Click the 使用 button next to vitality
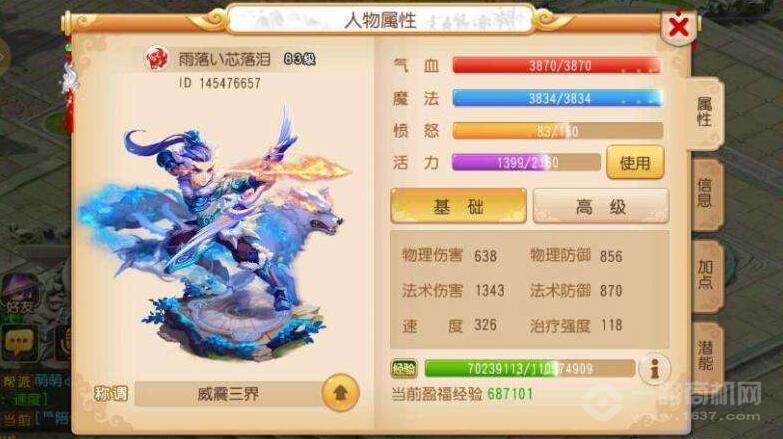Image resolution: width=783 pixels, height=439 pixels. [635, 162]
